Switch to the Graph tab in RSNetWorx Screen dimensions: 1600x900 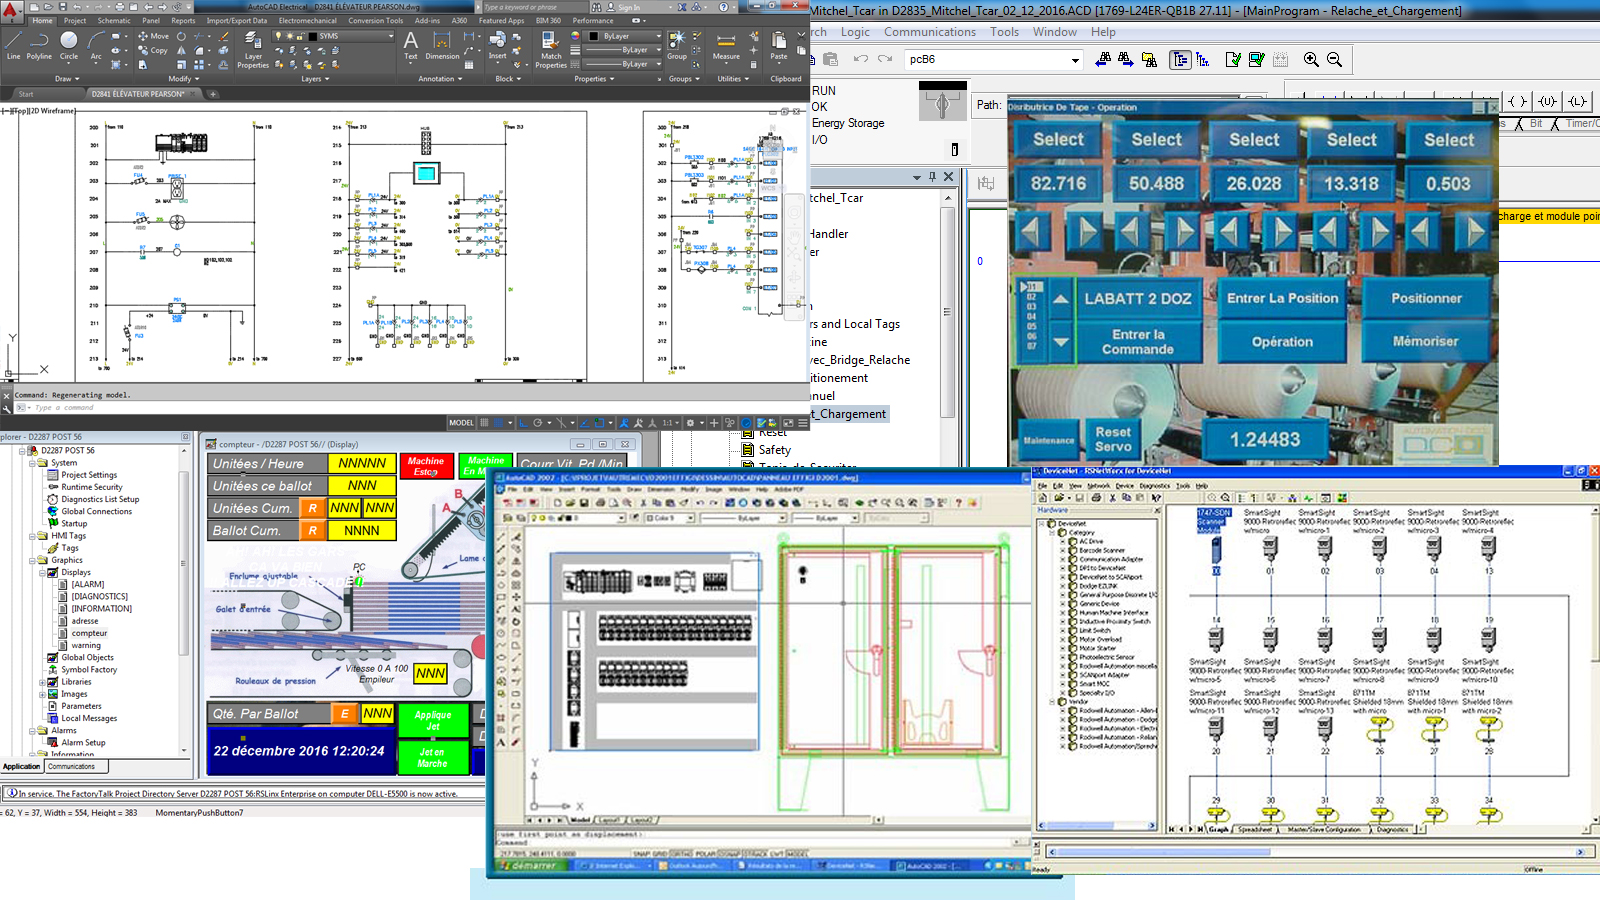(x=1219, y=829)
